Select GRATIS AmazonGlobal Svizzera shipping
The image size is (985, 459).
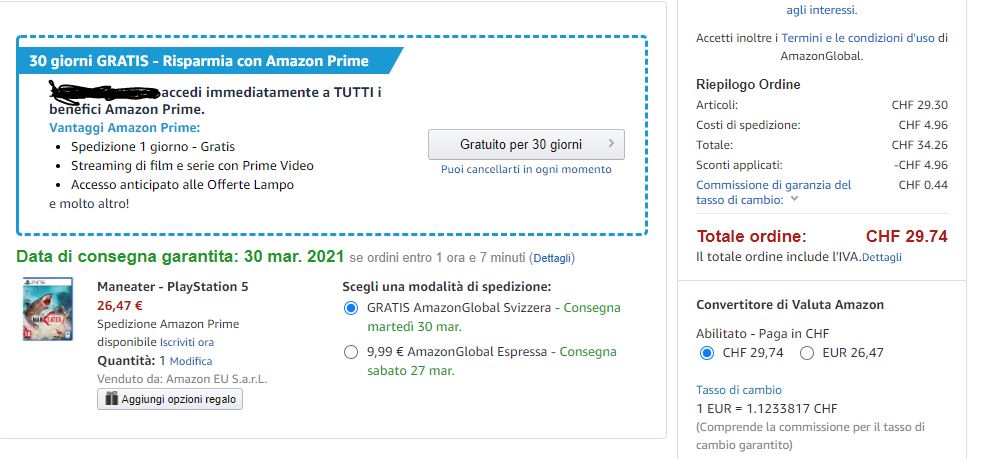pyautogui.click(x=350, y=308)
